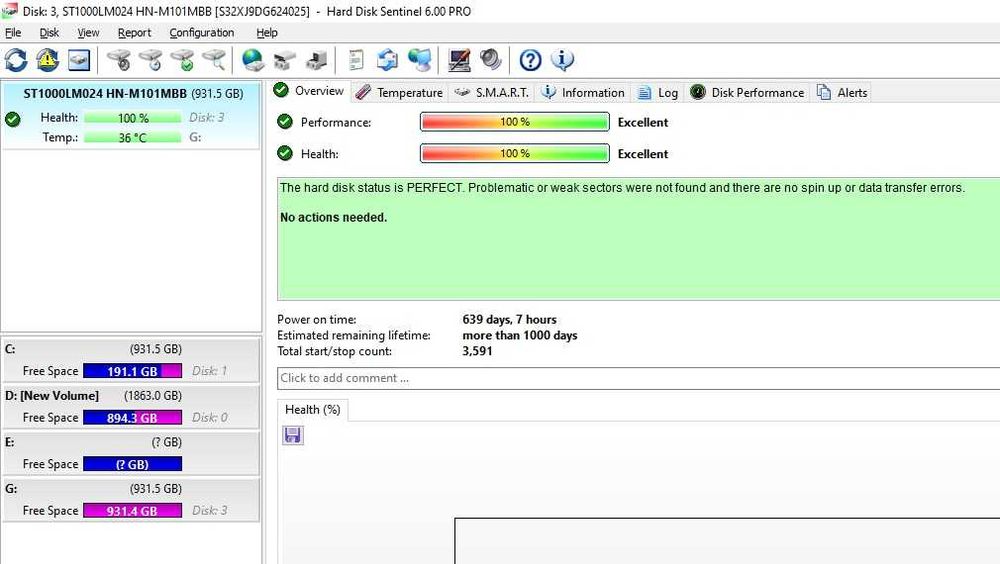Click the '3,591' start/stop count value
Image resolution: width=1000 pixels, height=564 pixels.
(x=477, y=351)
